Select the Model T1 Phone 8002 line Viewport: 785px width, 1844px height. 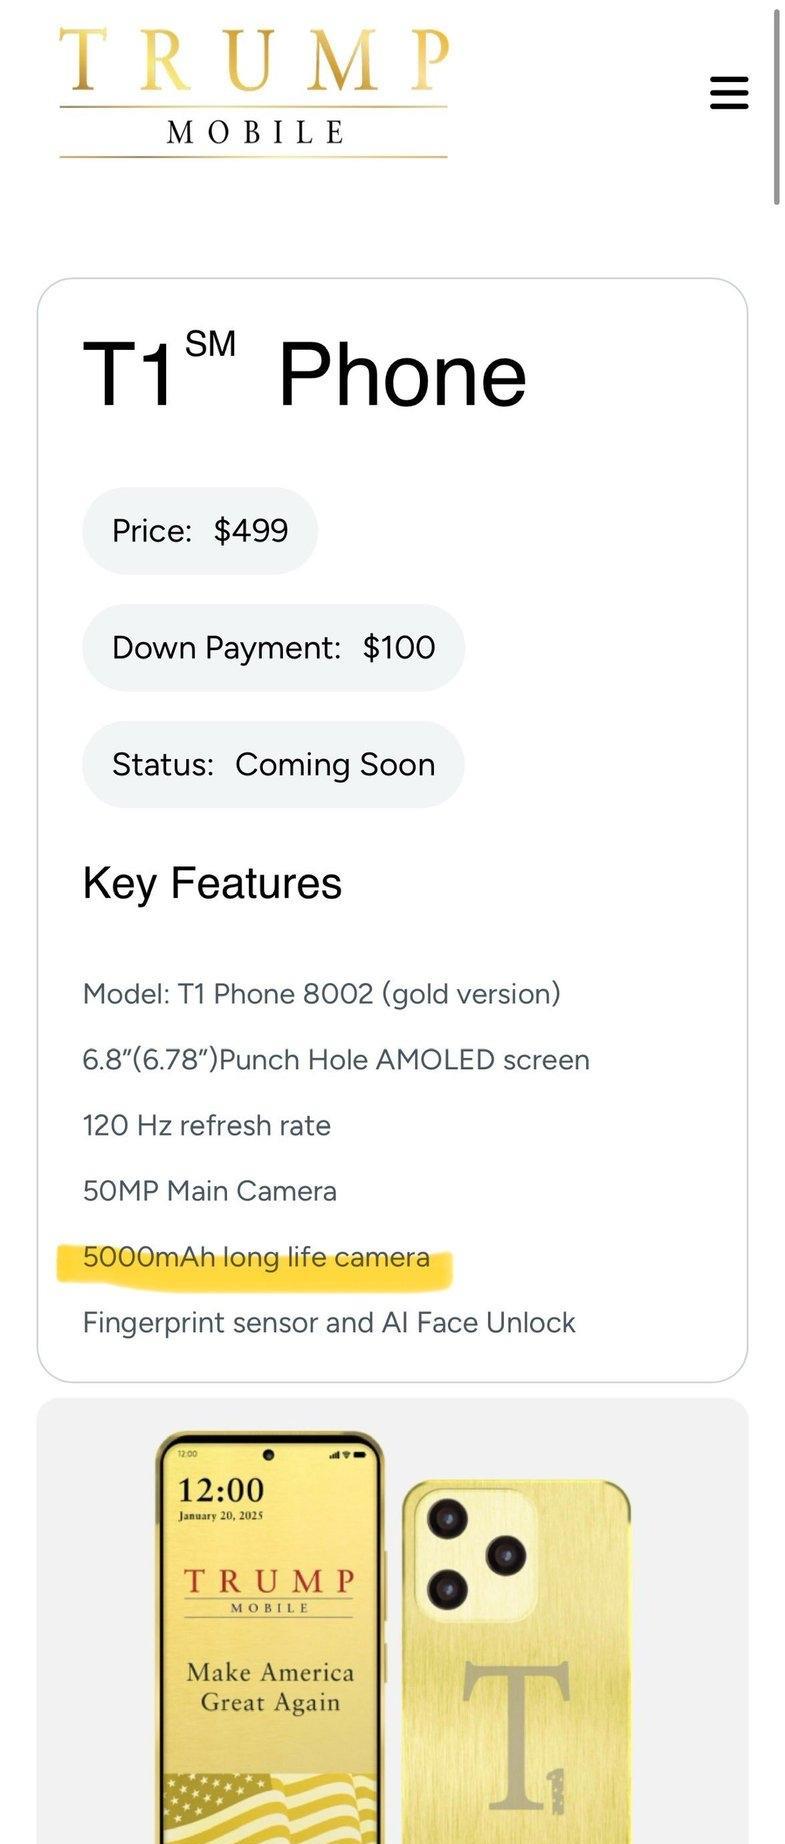(x=321, y=994)
